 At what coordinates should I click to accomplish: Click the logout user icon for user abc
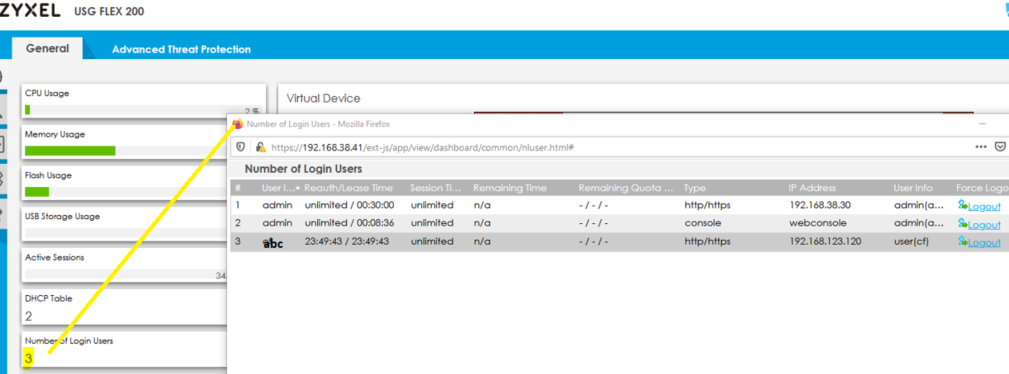(x=963, y=241)
